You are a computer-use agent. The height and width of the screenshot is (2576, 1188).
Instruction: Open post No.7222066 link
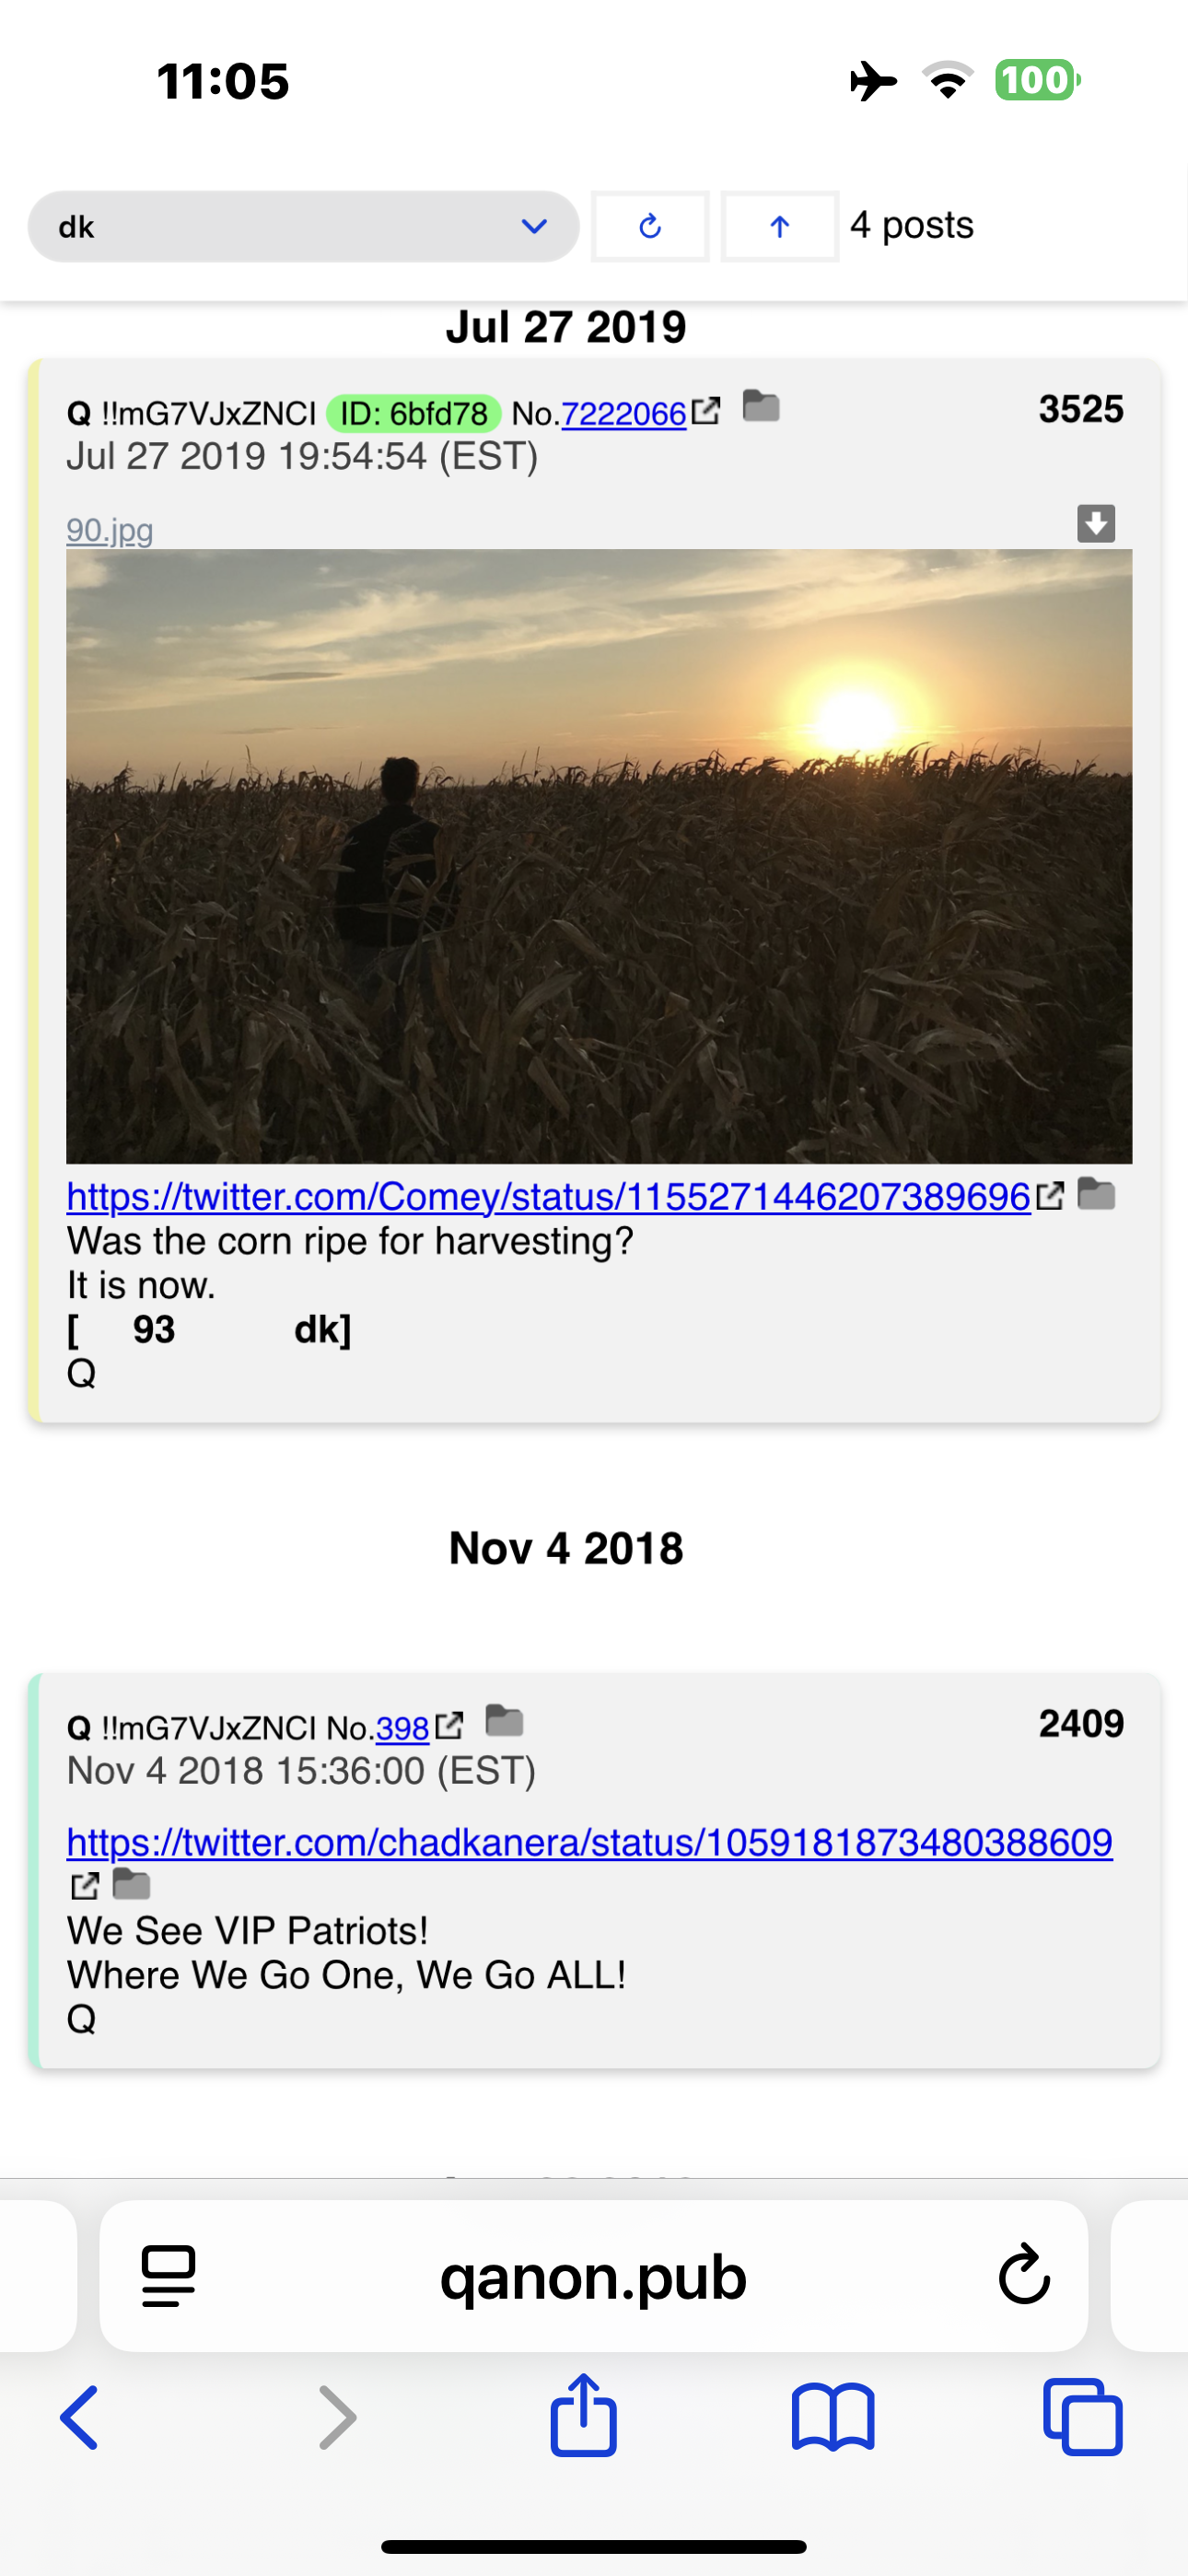[x=624, y=413]
